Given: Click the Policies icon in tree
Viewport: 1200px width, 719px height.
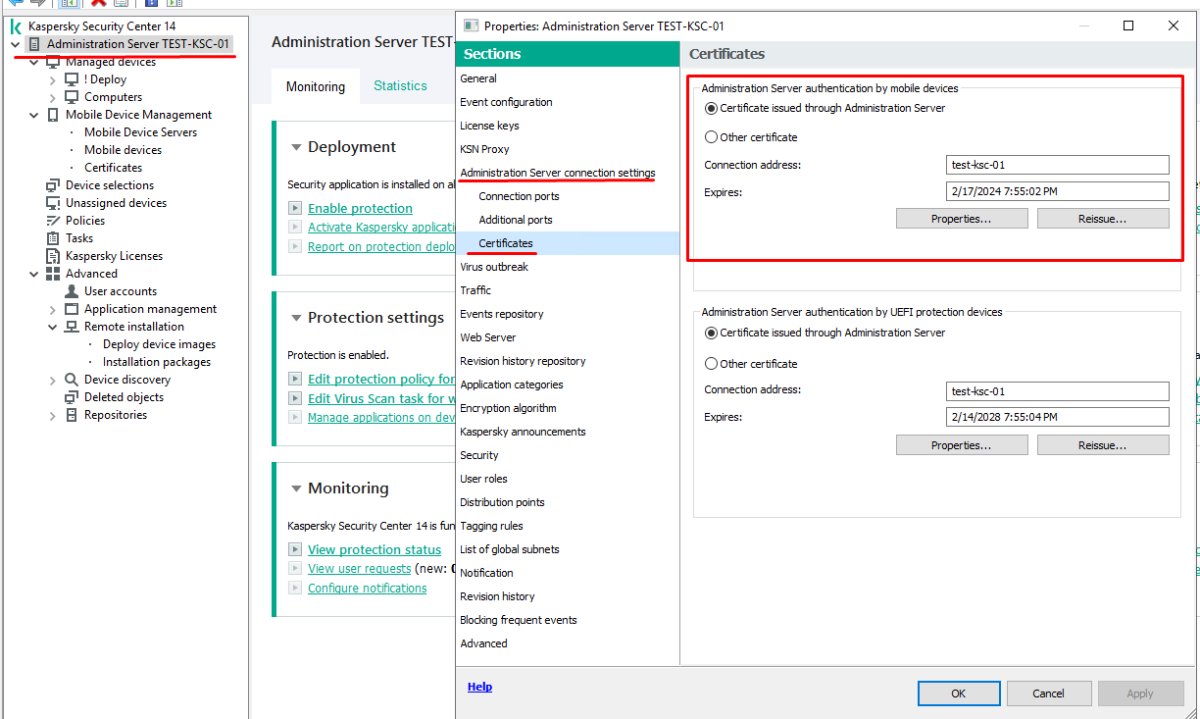Looking at the screenshot, I should click(x=53, y=221).
